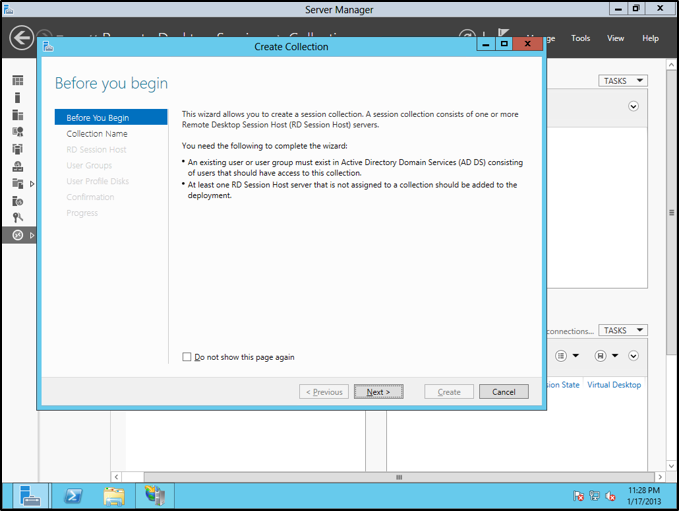The width and height of the screenshot is (679, 511).
Task: Open Remote Desktop Services sidebar icon
Action: coord(17,235)
